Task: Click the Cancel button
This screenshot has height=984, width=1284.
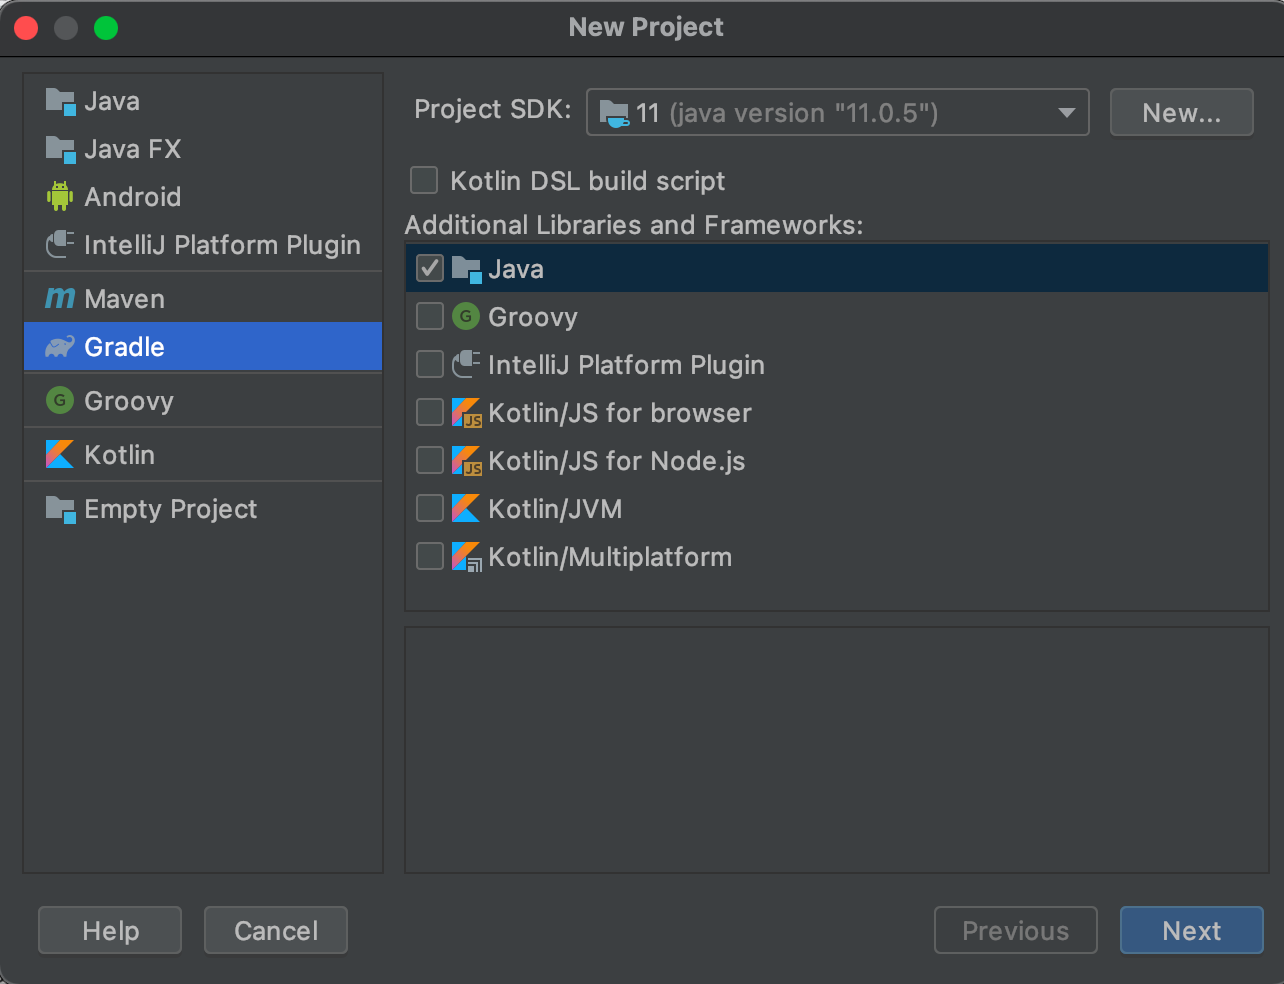Action: [276, 931]
